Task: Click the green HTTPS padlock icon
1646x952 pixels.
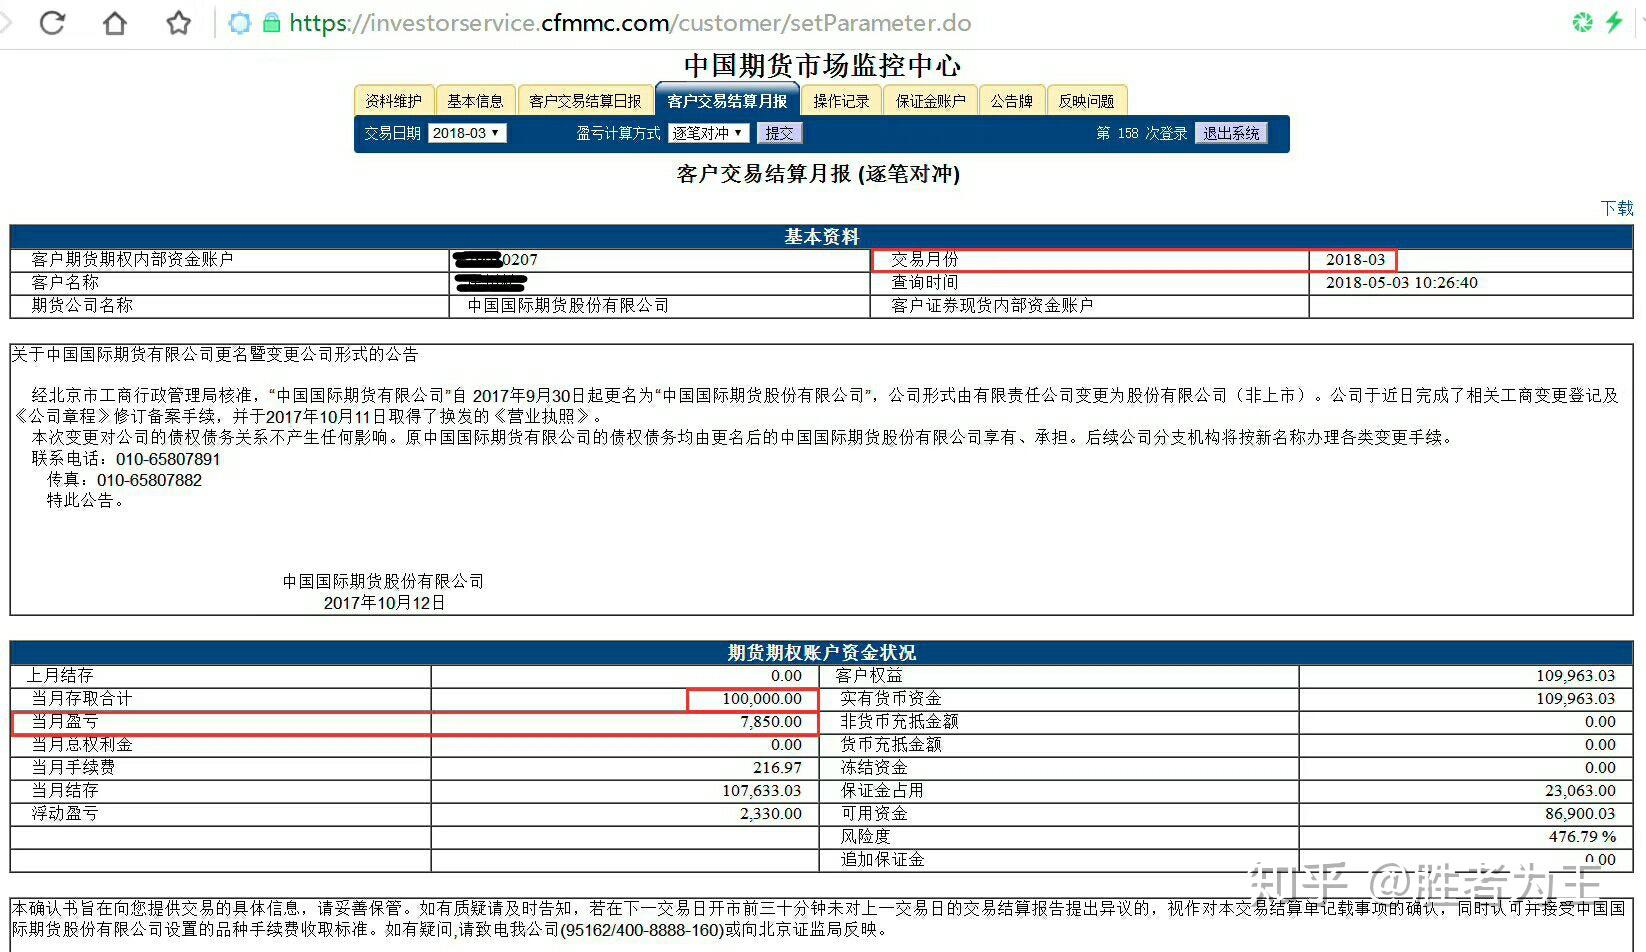Action: [x=270, y=22]
